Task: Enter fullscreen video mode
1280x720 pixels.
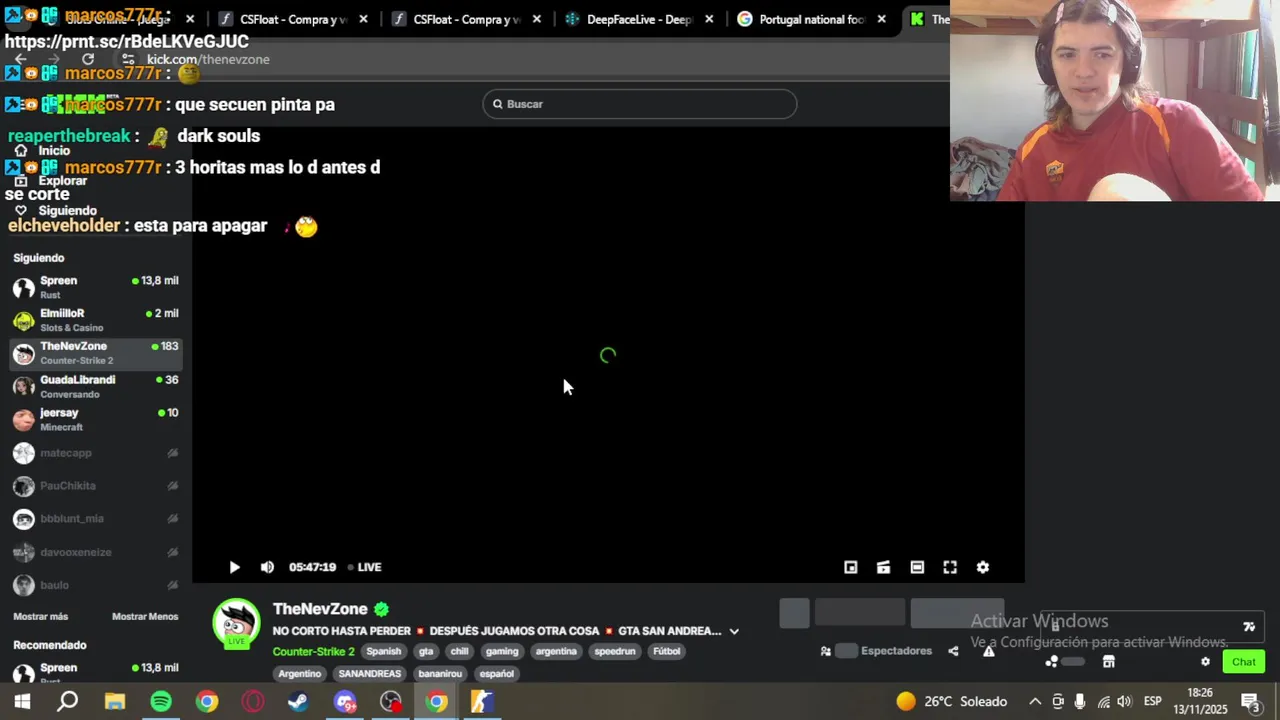Action: click(x=950, y=567)
